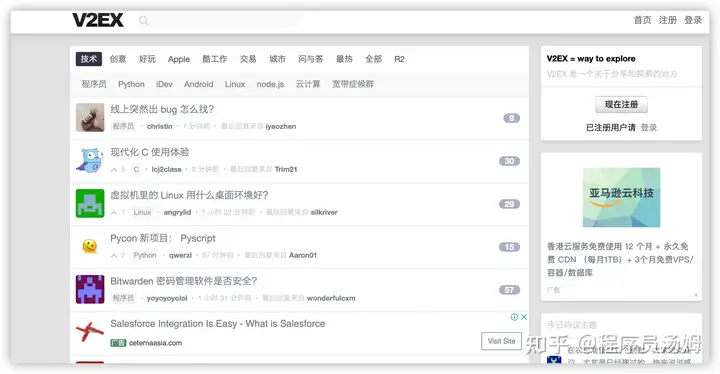Viewport: 720px width, 374px height.
Task: Click the 现在注册 button
Action: (x=621, y=104)
